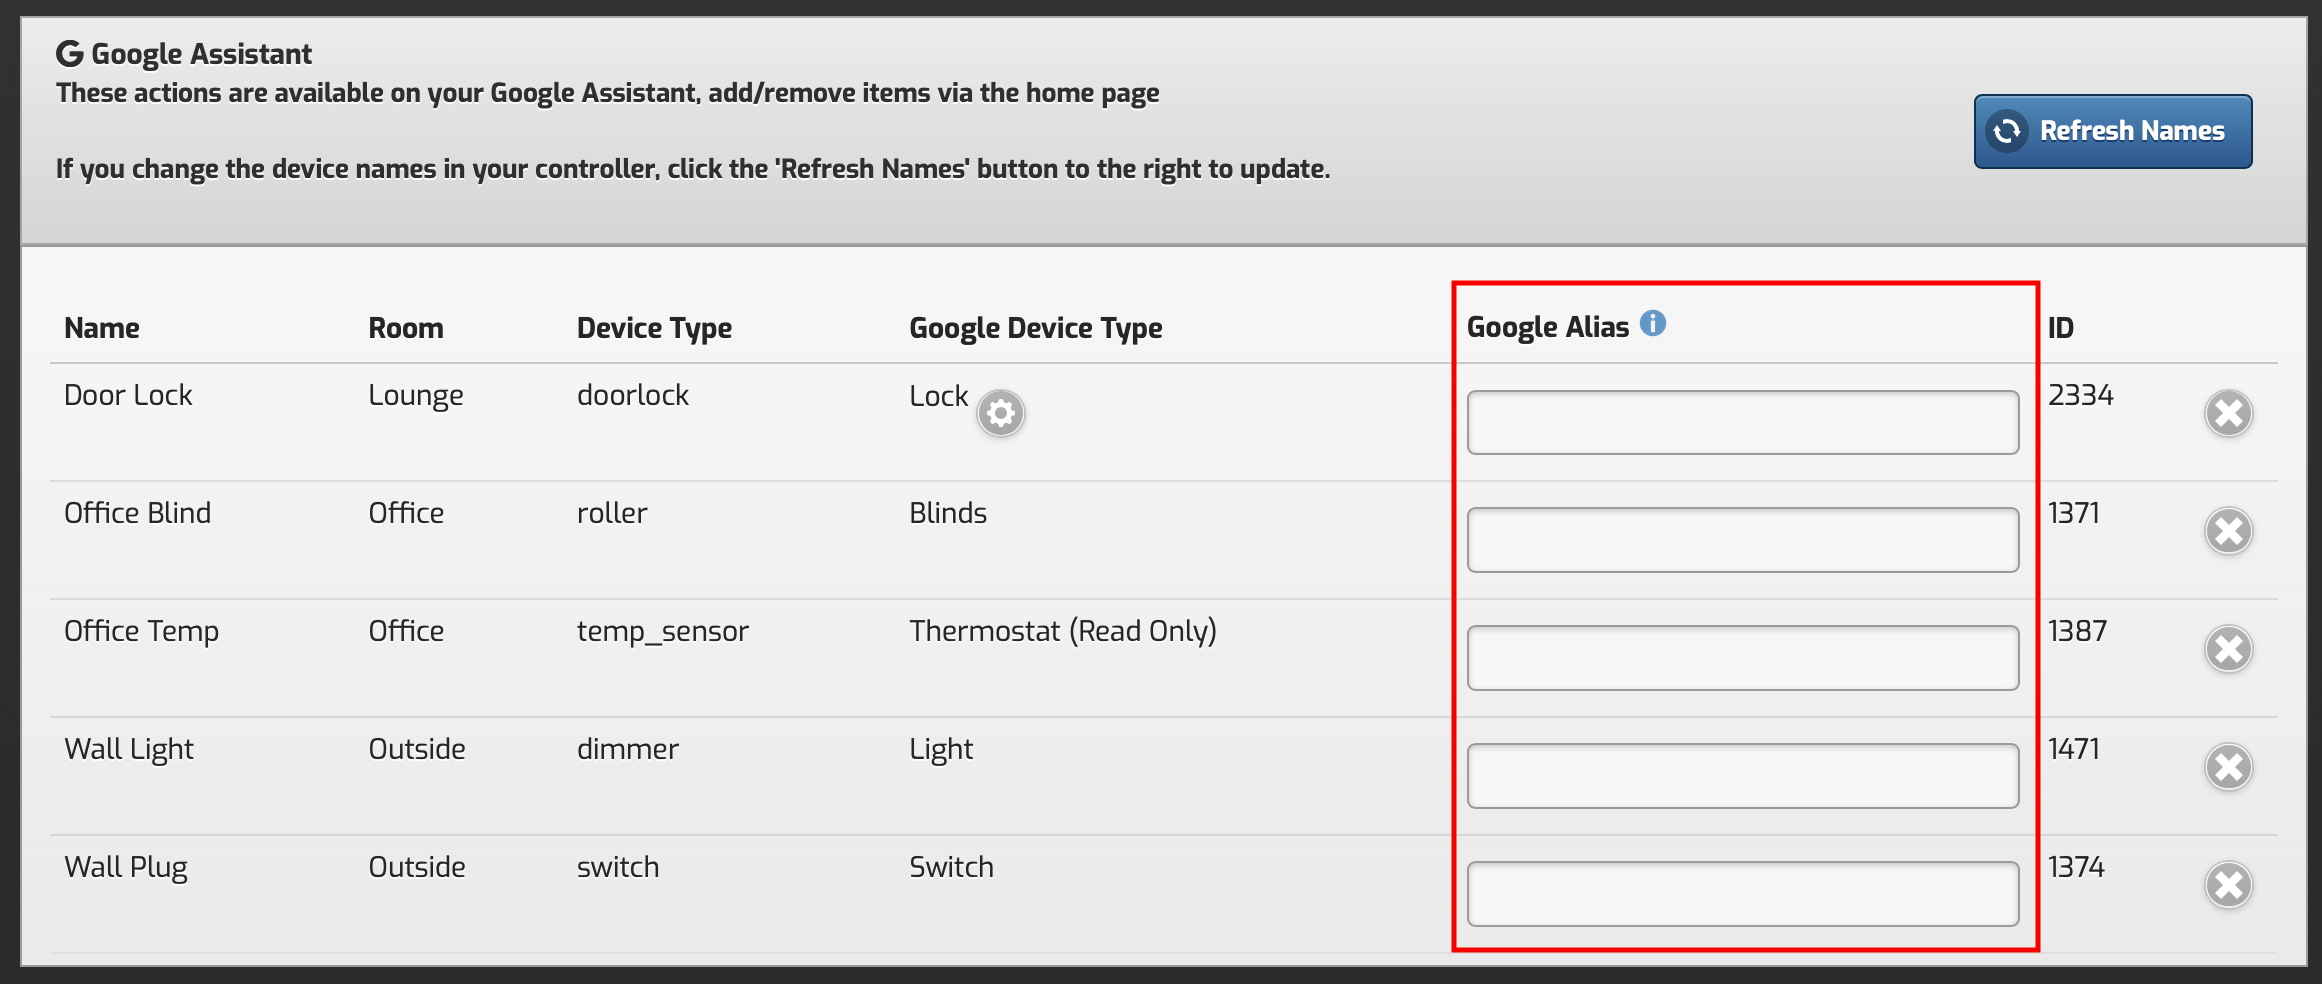Remove the Wall Light device

coord(2228,767)
